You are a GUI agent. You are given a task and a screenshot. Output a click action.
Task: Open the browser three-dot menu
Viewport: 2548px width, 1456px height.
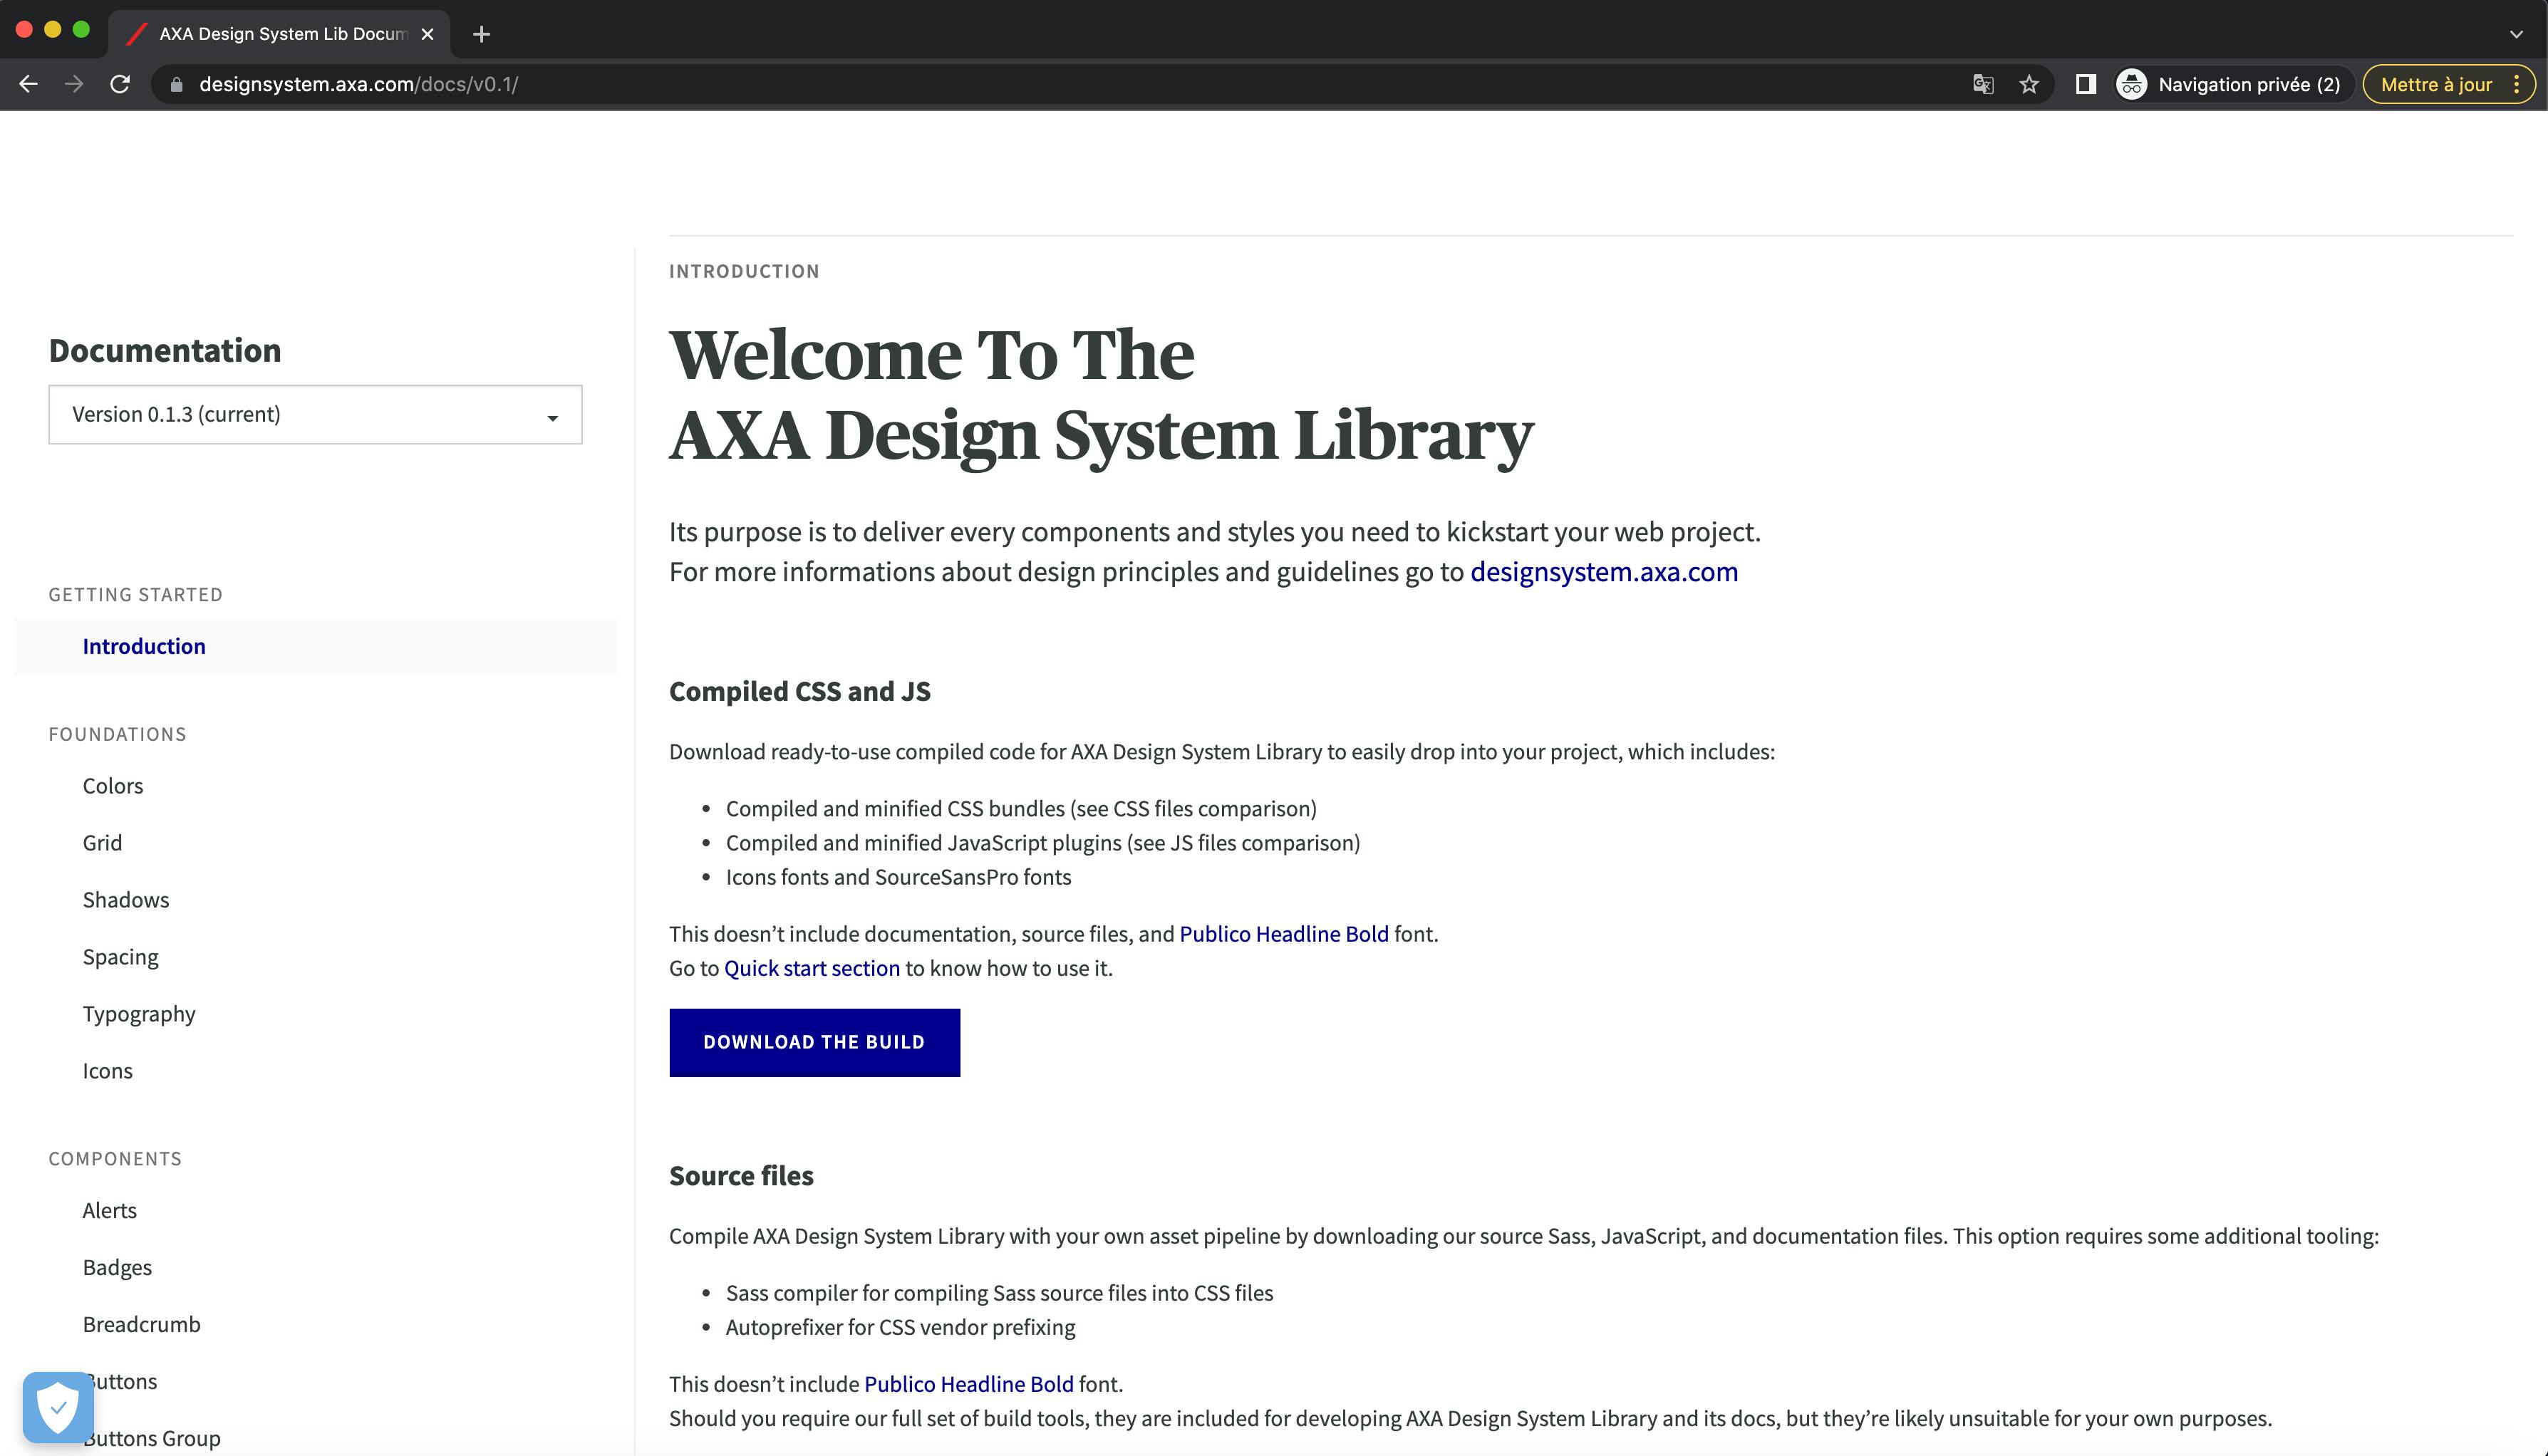[x=2519, y=84]
